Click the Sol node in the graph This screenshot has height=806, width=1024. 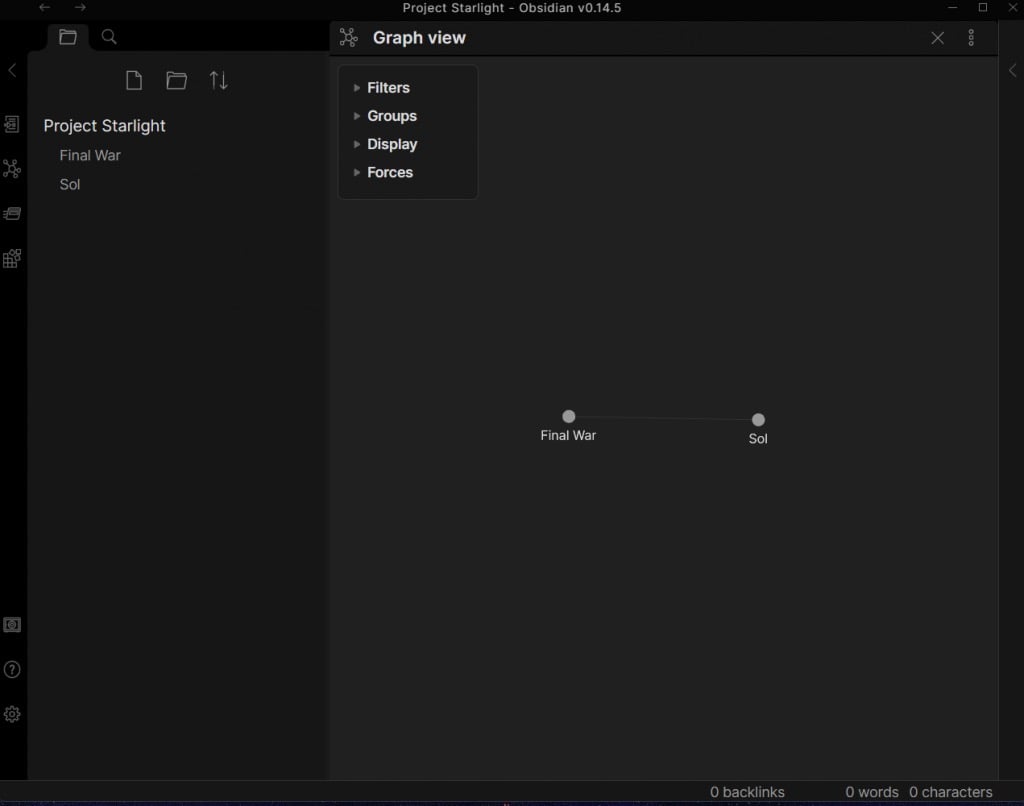[x=758, y=420]
